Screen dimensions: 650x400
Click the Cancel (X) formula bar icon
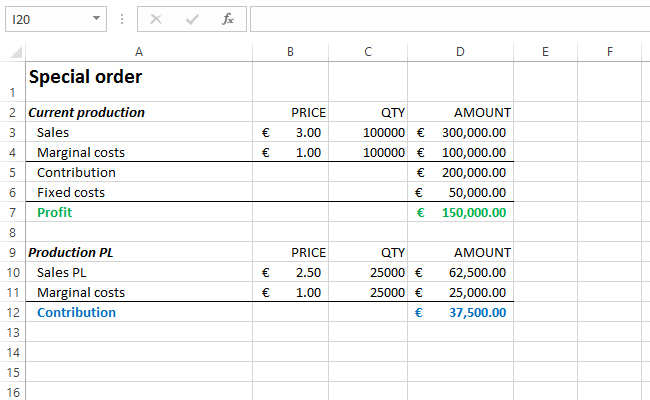[156, 19]
